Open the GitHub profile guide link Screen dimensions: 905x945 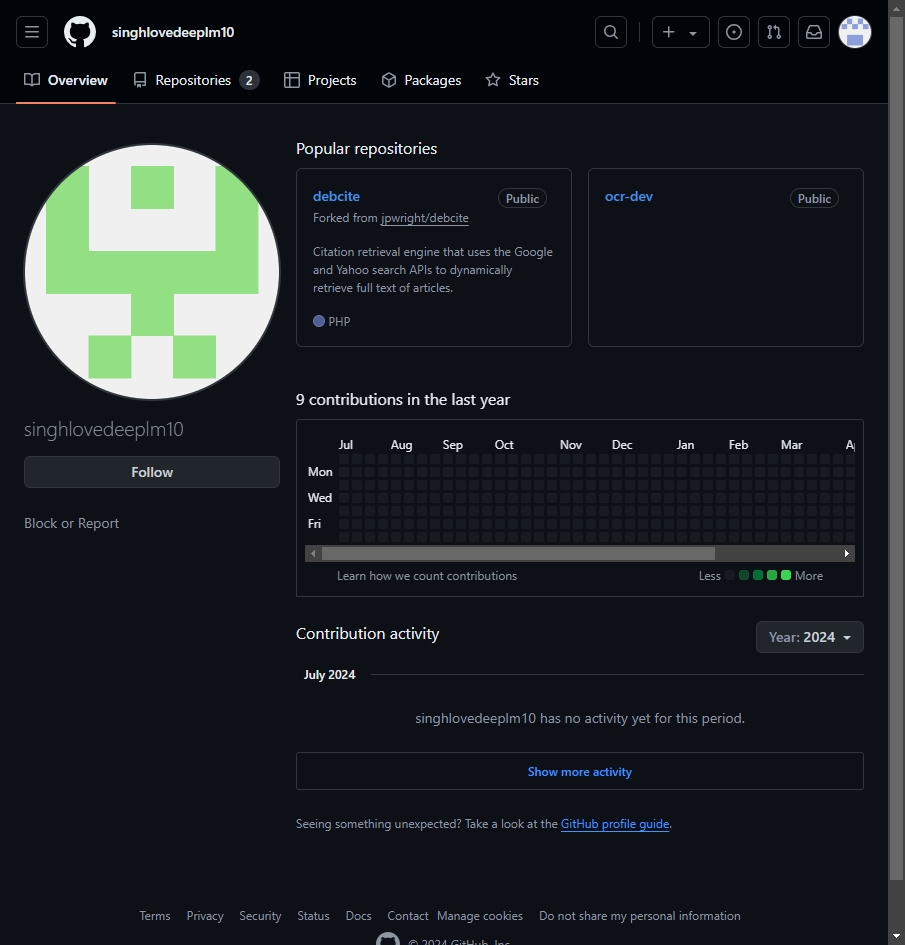(615, 824)
